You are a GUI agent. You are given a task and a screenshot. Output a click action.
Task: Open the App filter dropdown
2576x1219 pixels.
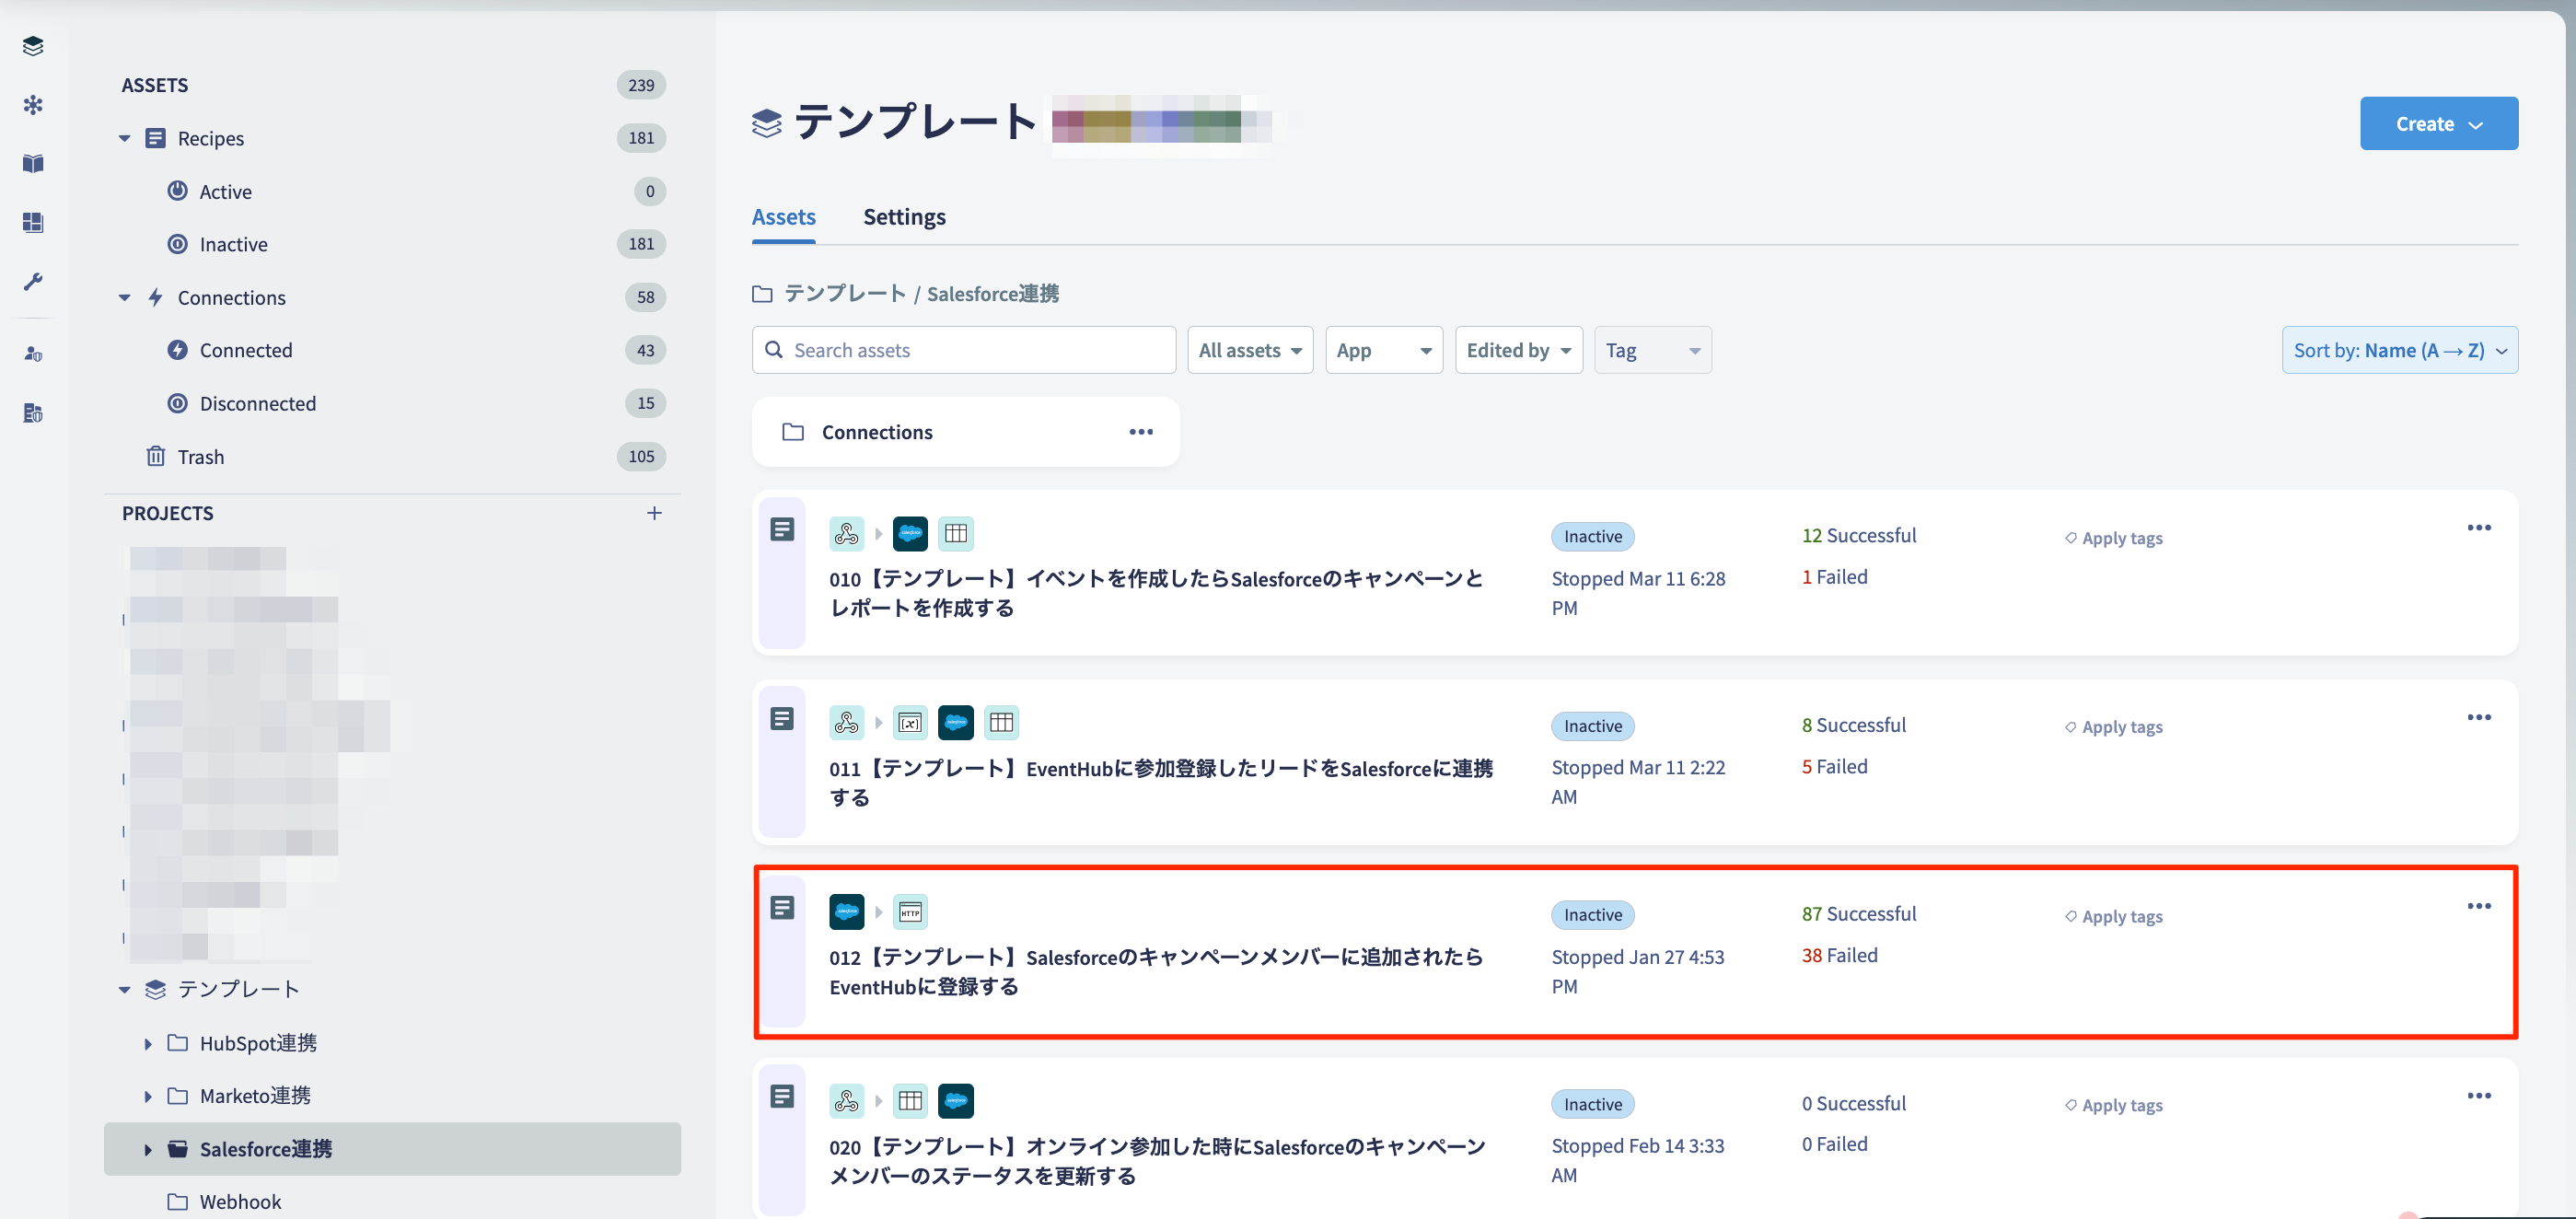pos(1384,351)
